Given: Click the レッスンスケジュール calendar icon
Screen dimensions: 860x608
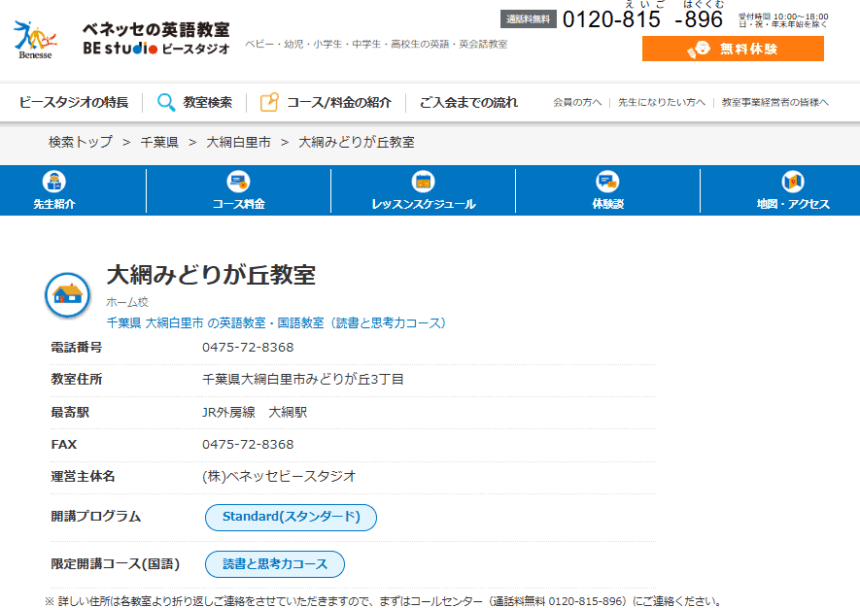Looking at the screenshot, I should coord(423,182).
